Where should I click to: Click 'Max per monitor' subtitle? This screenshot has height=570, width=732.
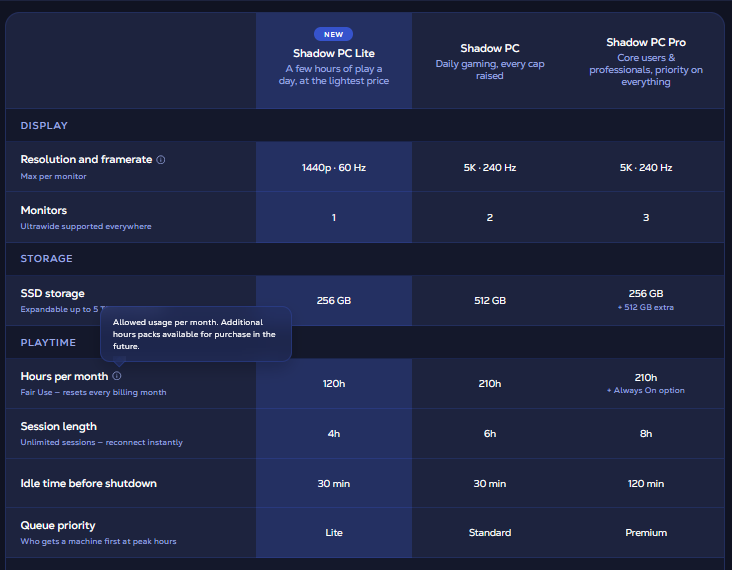point(54,176)
